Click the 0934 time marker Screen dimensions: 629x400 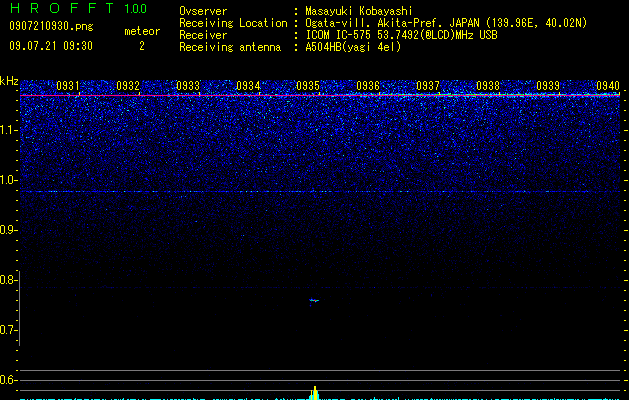coord(248,86)
